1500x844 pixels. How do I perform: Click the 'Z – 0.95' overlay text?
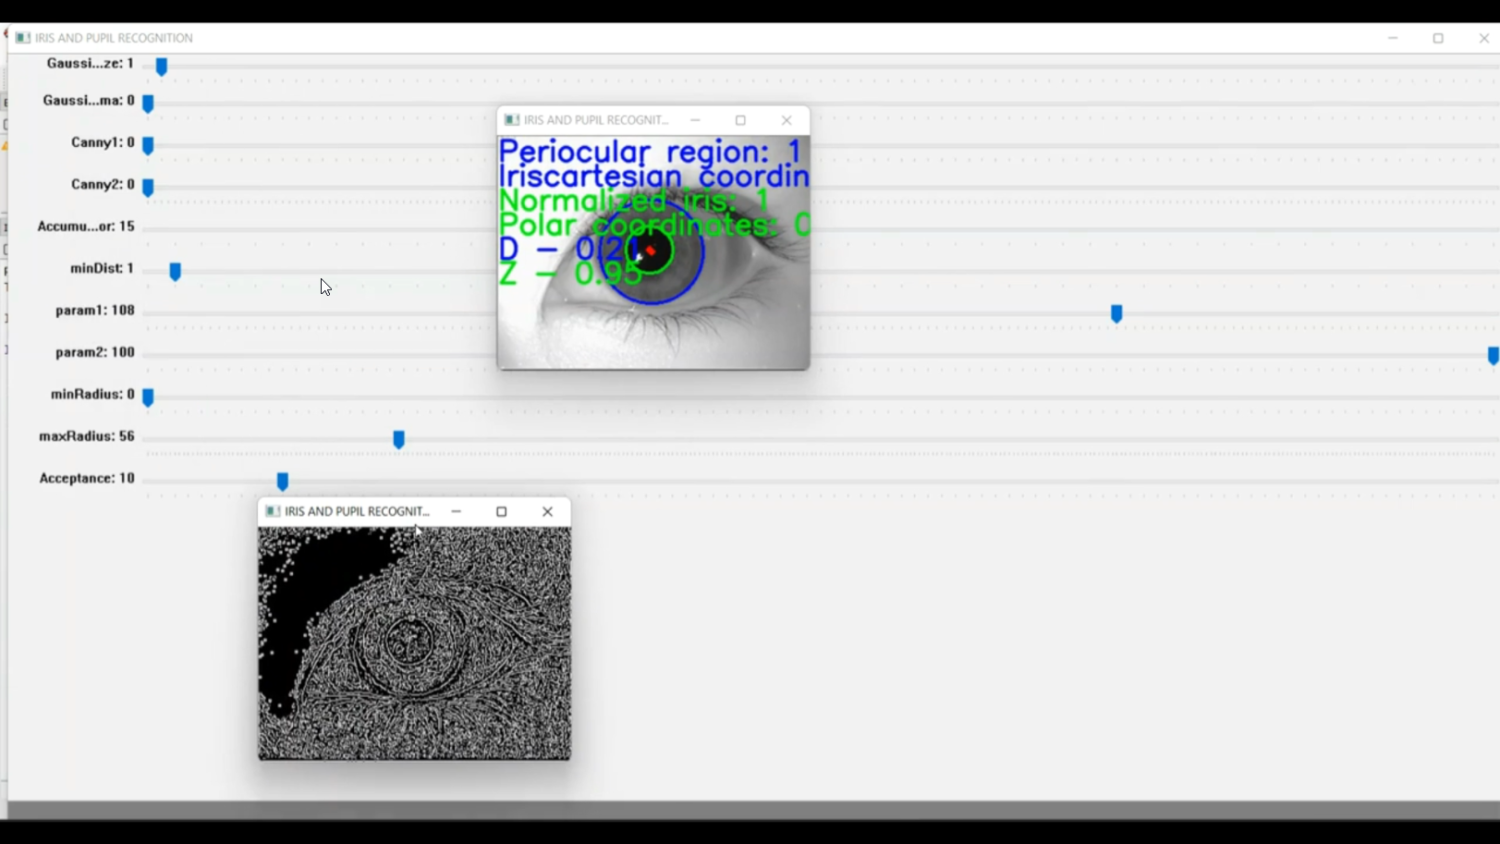(x=570, y=273)
